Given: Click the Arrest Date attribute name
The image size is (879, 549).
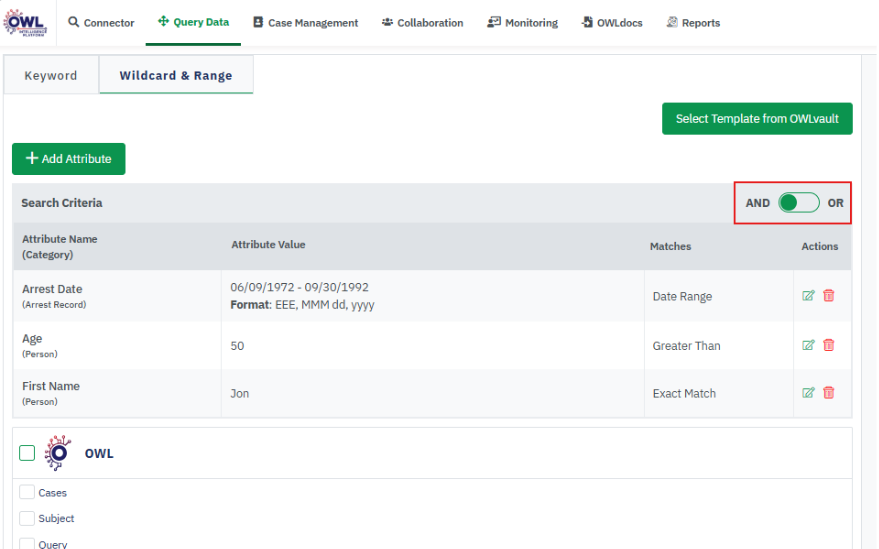Looking at the screenshot, I should 52,289.
